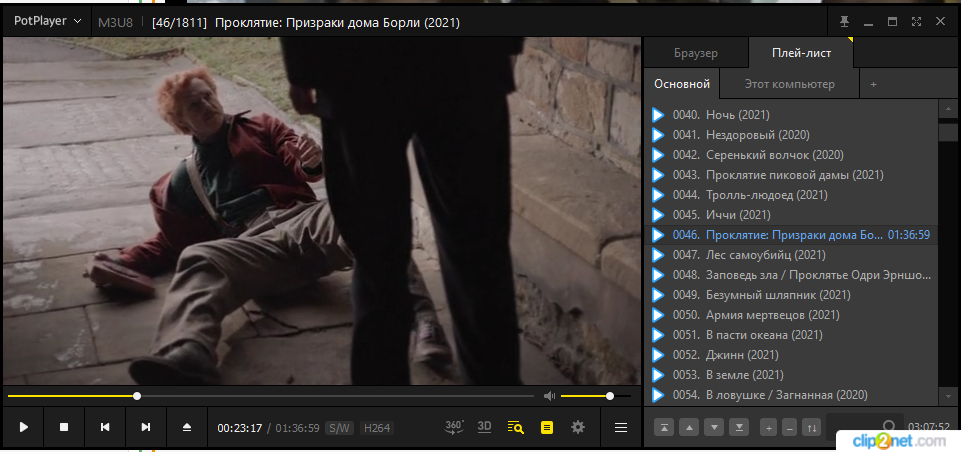961x452 pixels.
Task: Move selected playlist item up
Action: (689, 427)
